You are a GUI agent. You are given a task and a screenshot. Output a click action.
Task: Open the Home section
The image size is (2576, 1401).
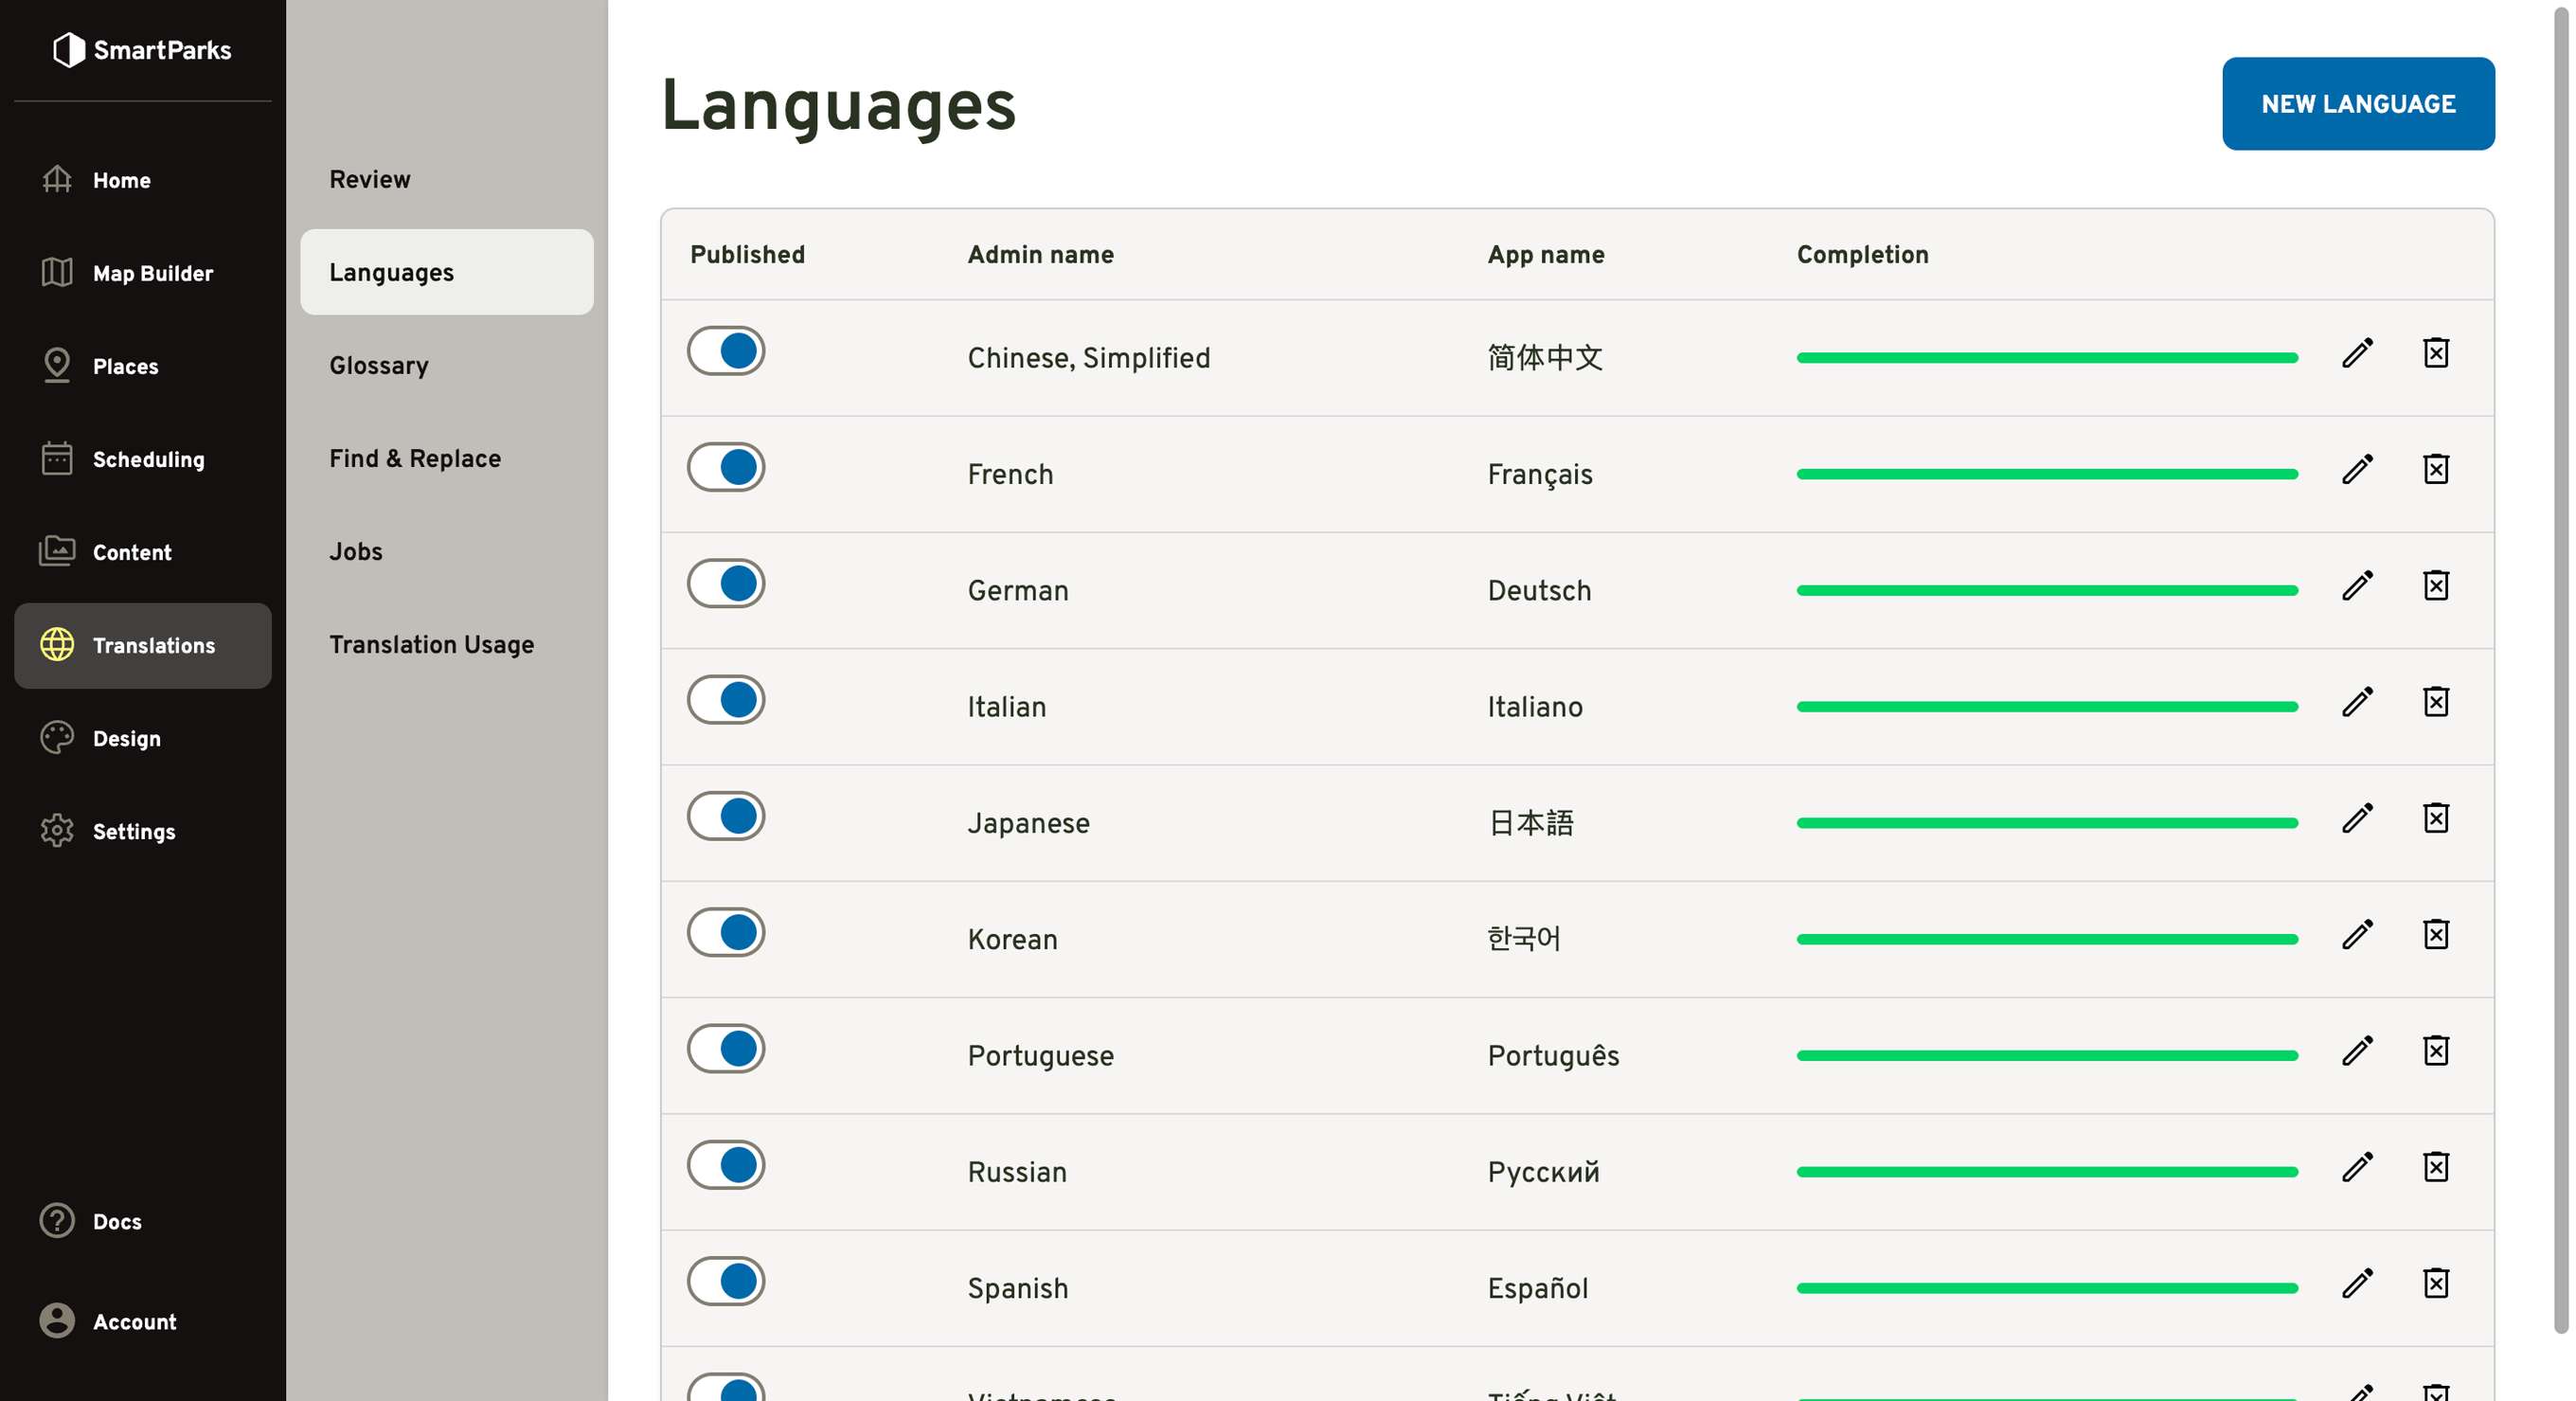(x=143, y=180)
